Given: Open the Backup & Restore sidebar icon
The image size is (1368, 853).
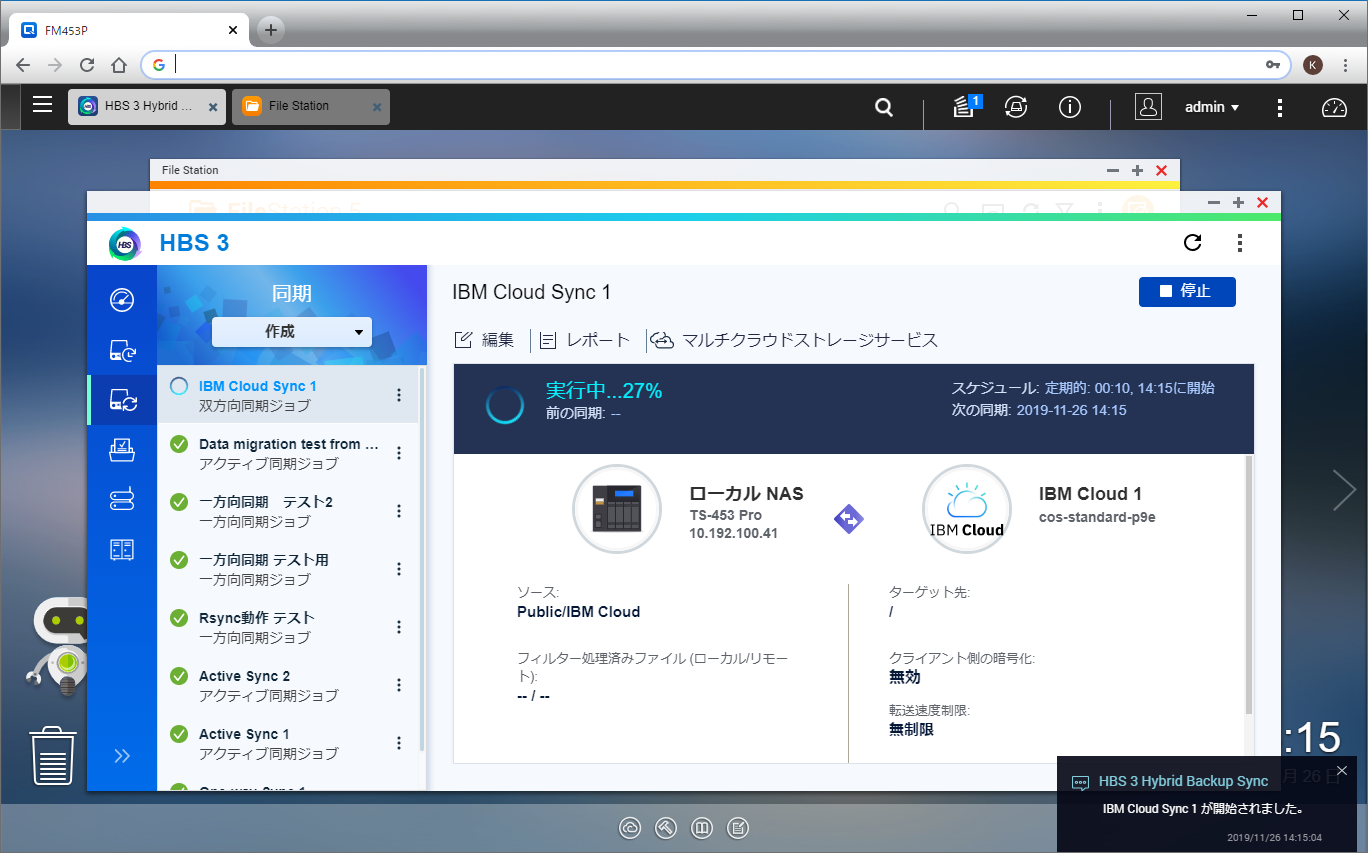Looking at the screenshot, I should click(x=121, y=350).
